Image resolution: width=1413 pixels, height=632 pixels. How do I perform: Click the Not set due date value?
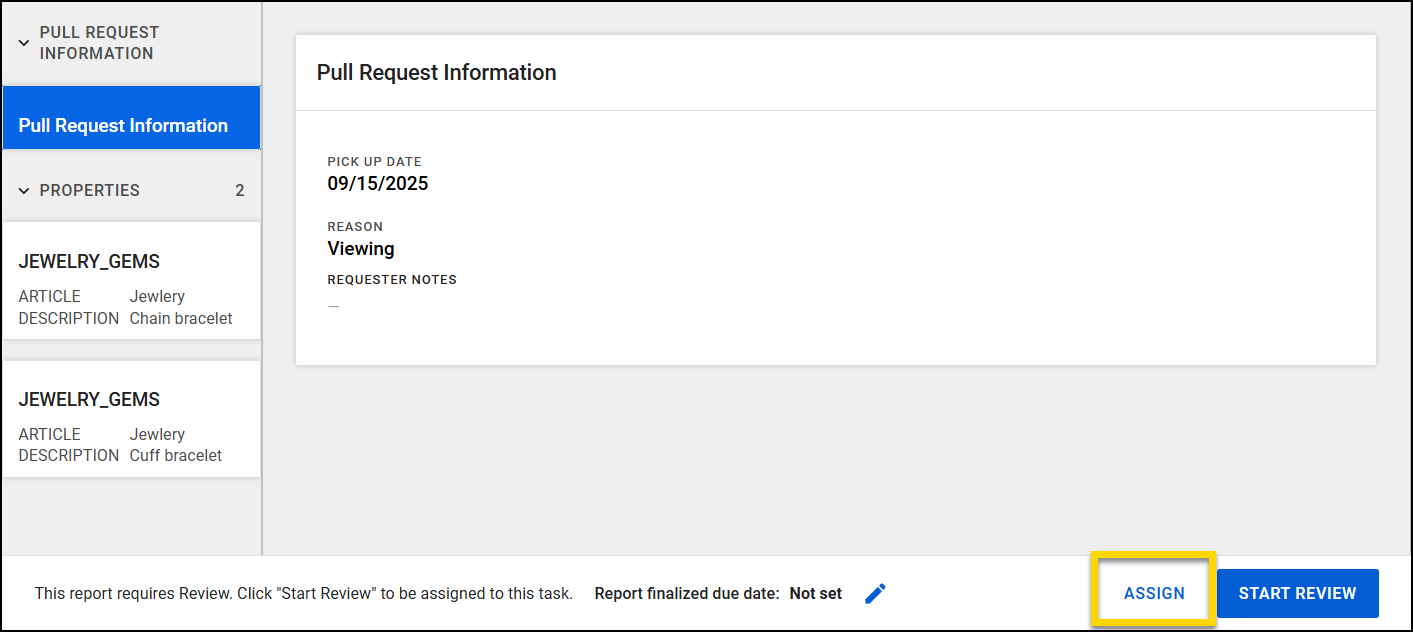click(x=815, y=594)
